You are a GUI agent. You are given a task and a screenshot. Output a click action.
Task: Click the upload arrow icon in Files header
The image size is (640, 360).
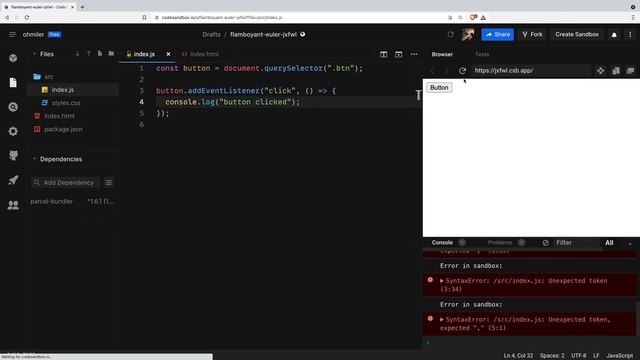point(89,54)
